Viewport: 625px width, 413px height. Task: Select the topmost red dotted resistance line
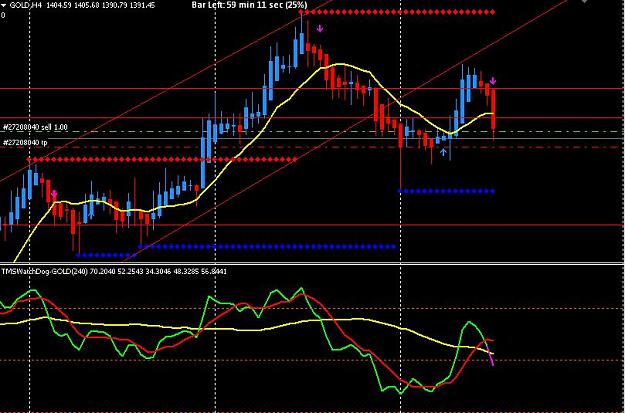(397, 12)
